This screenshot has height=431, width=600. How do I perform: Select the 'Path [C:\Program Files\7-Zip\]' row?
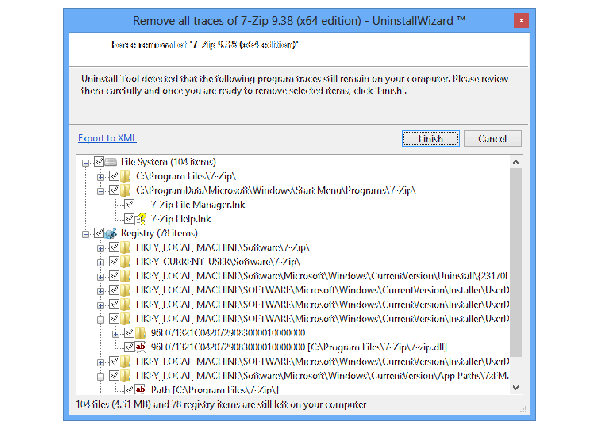pyautogui.click(x=215, y=390)
